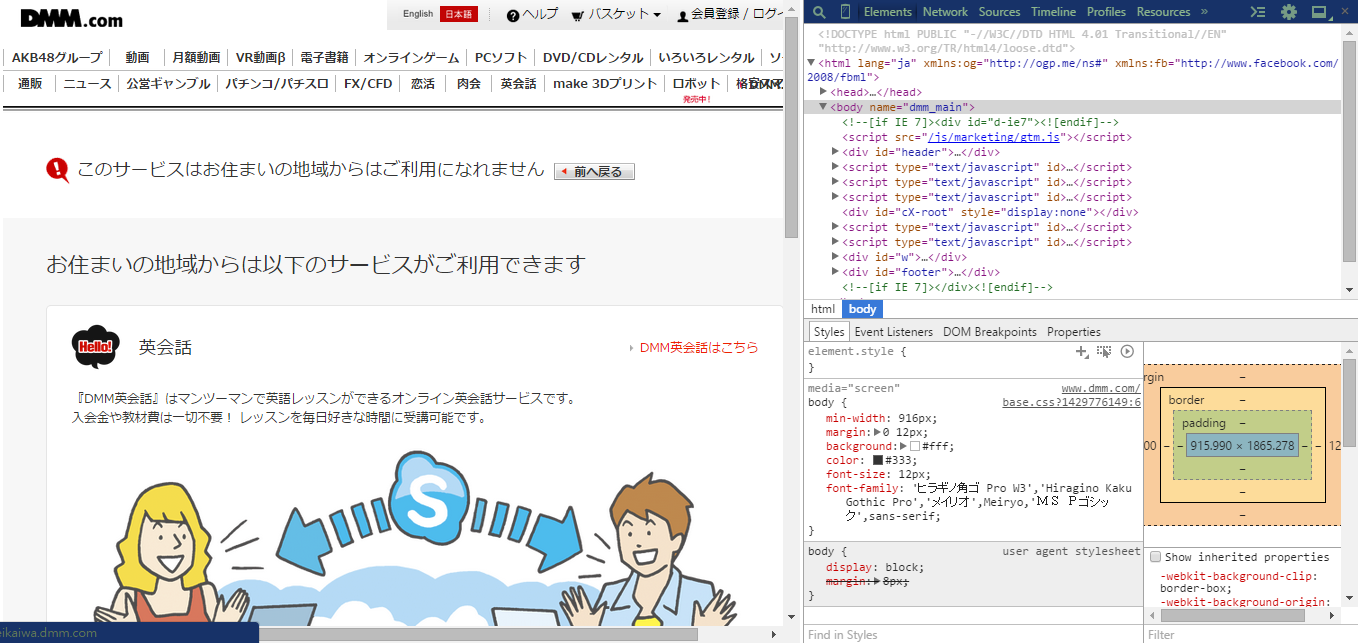Click New Style Rule plus icon
1358x643 pixels.
(x=1081, y=351)
